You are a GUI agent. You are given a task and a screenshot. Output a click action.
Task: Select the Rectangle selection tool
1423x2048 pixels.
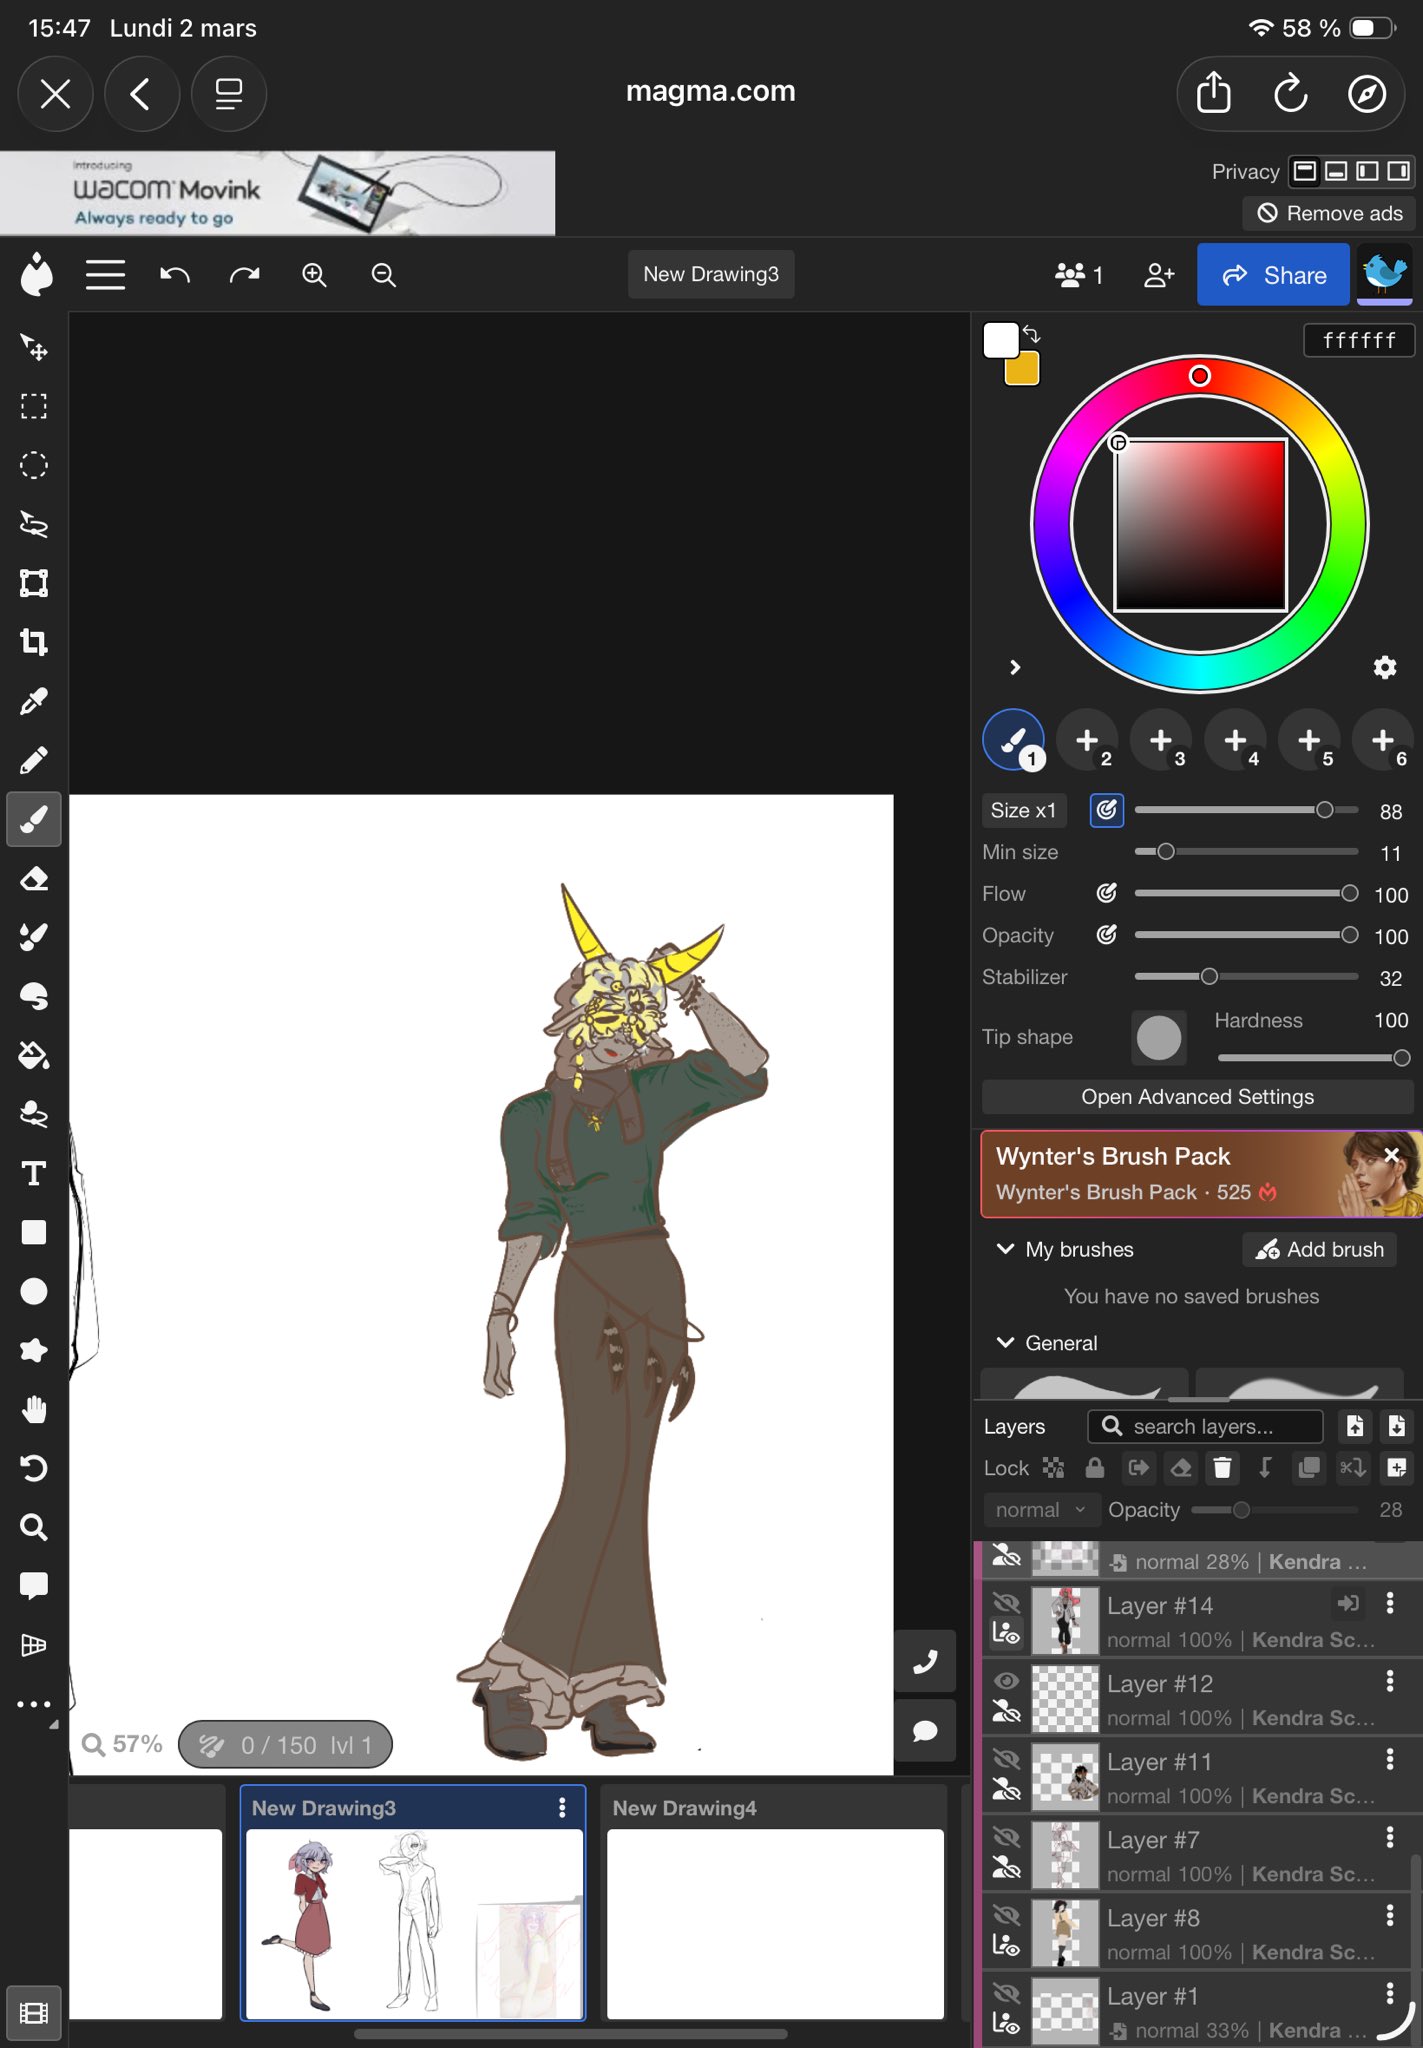[x=34, y=406]
